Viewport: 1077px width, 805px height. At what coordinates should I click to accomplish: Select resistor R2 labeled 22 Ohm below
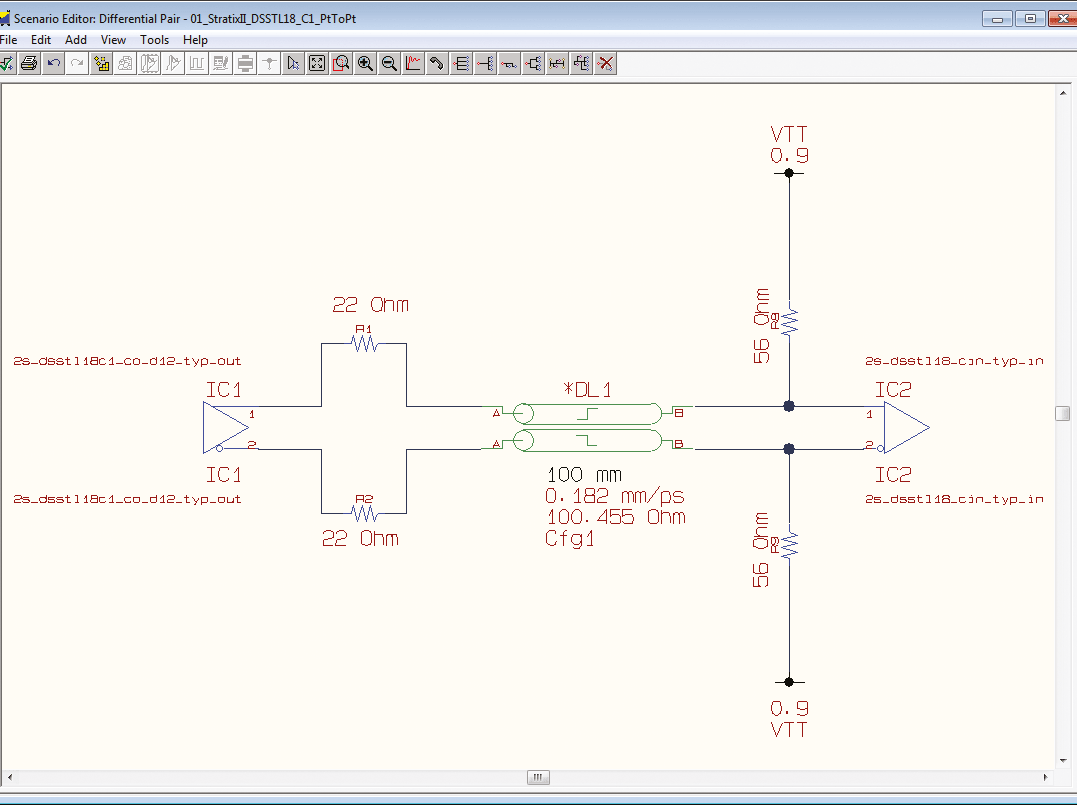click(x=364, y=512)
